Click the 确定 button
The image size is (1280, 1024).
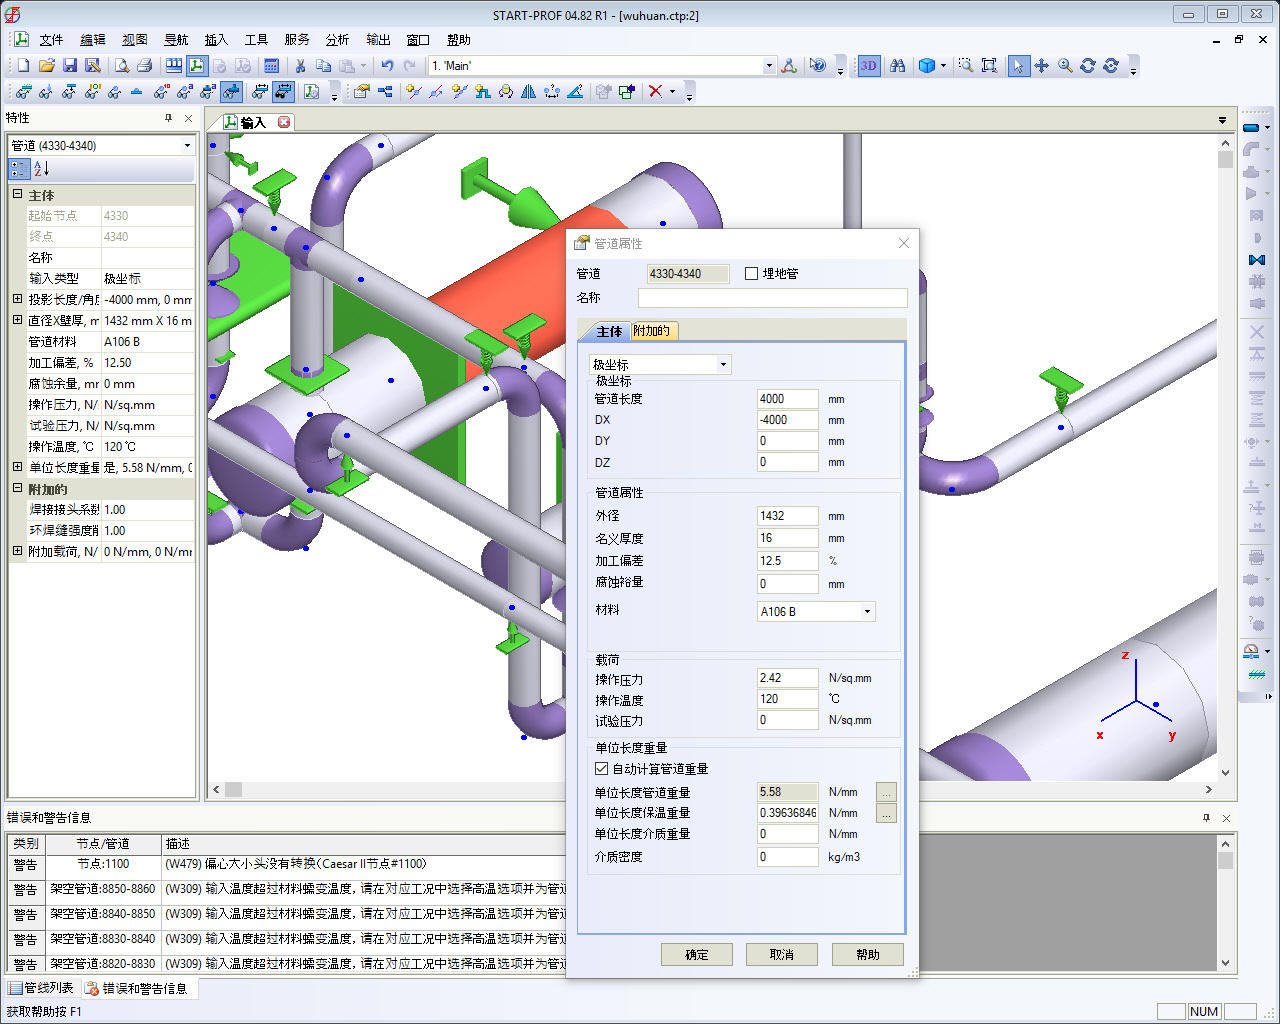[697, 955]
